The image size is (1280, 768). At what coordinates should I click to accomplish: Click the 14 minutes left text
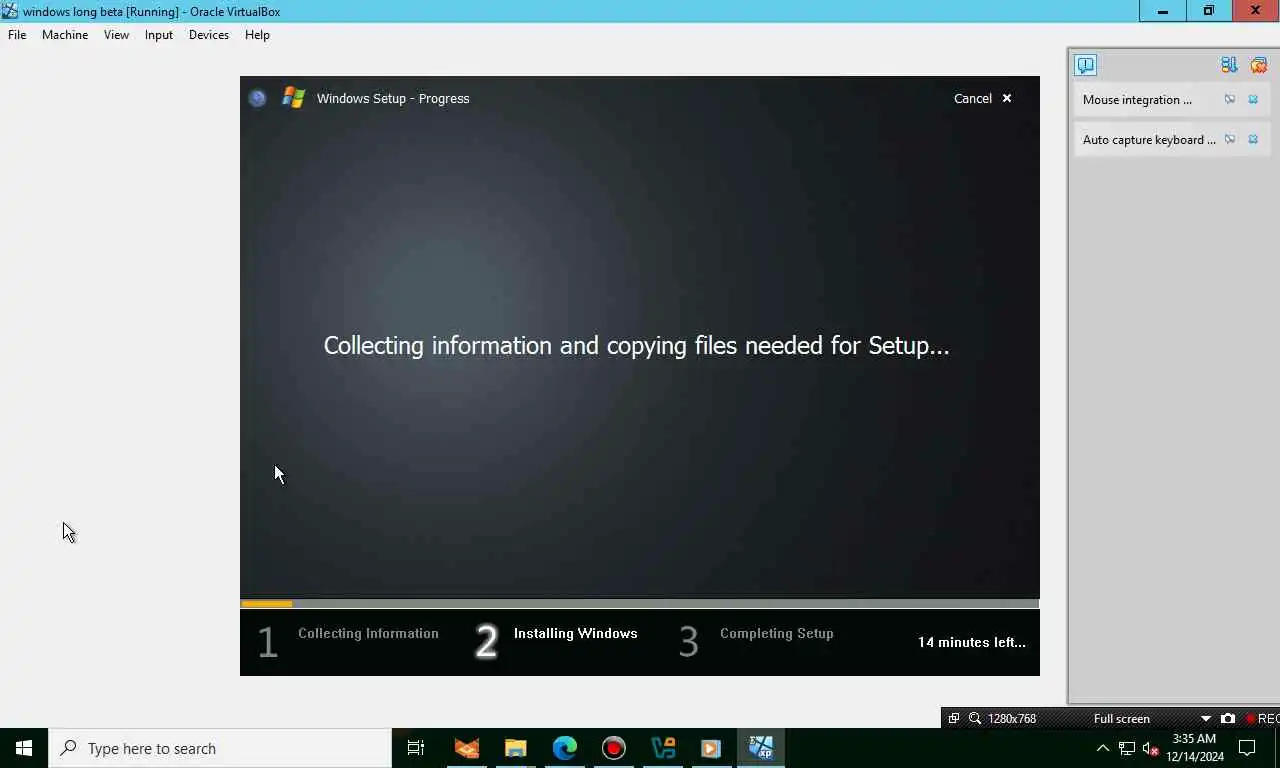pyautogui.click(x=972, y=642)
